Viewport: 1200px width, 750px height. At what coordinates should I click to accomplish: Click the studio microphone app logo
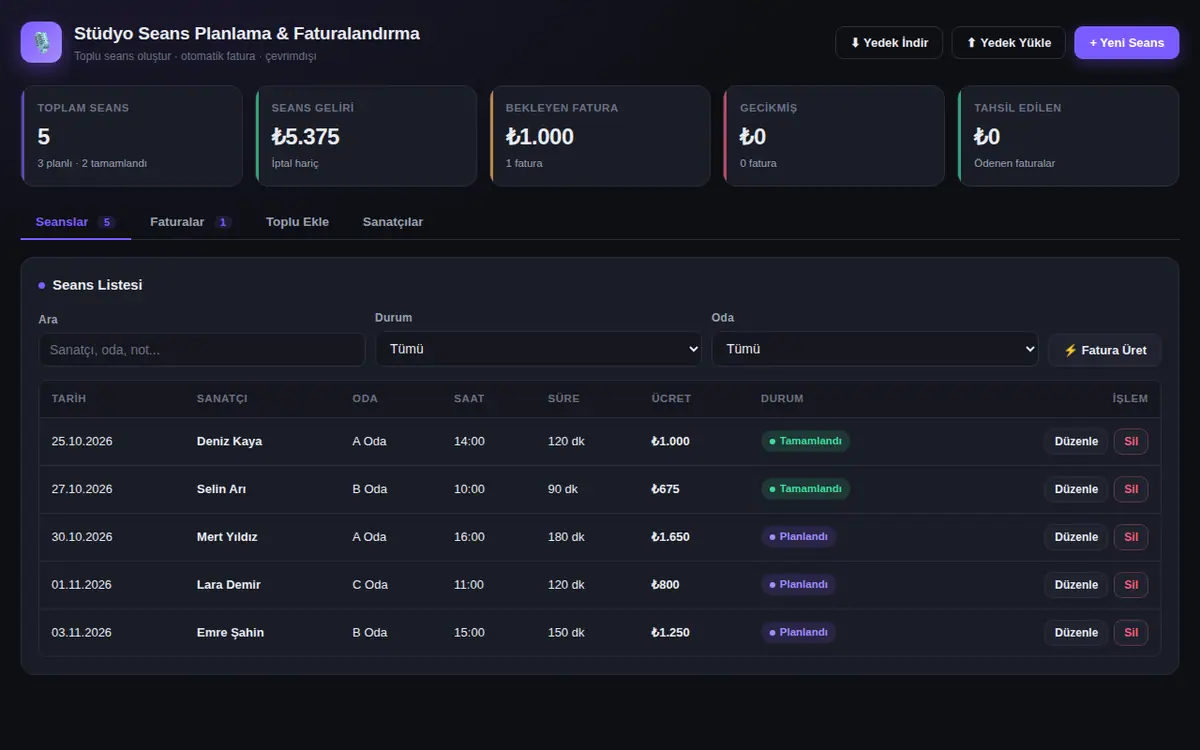(x=41, y=43)
